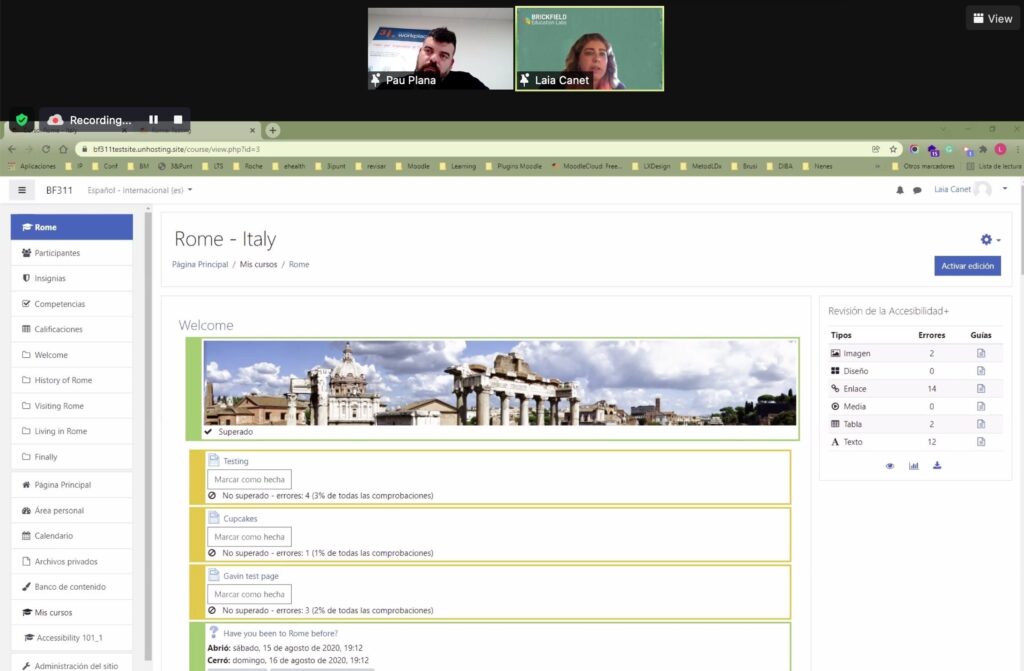Open the accessibility bar chart report icon
1024x671 pixels.
pyautogui.click(x=913, y=465)
